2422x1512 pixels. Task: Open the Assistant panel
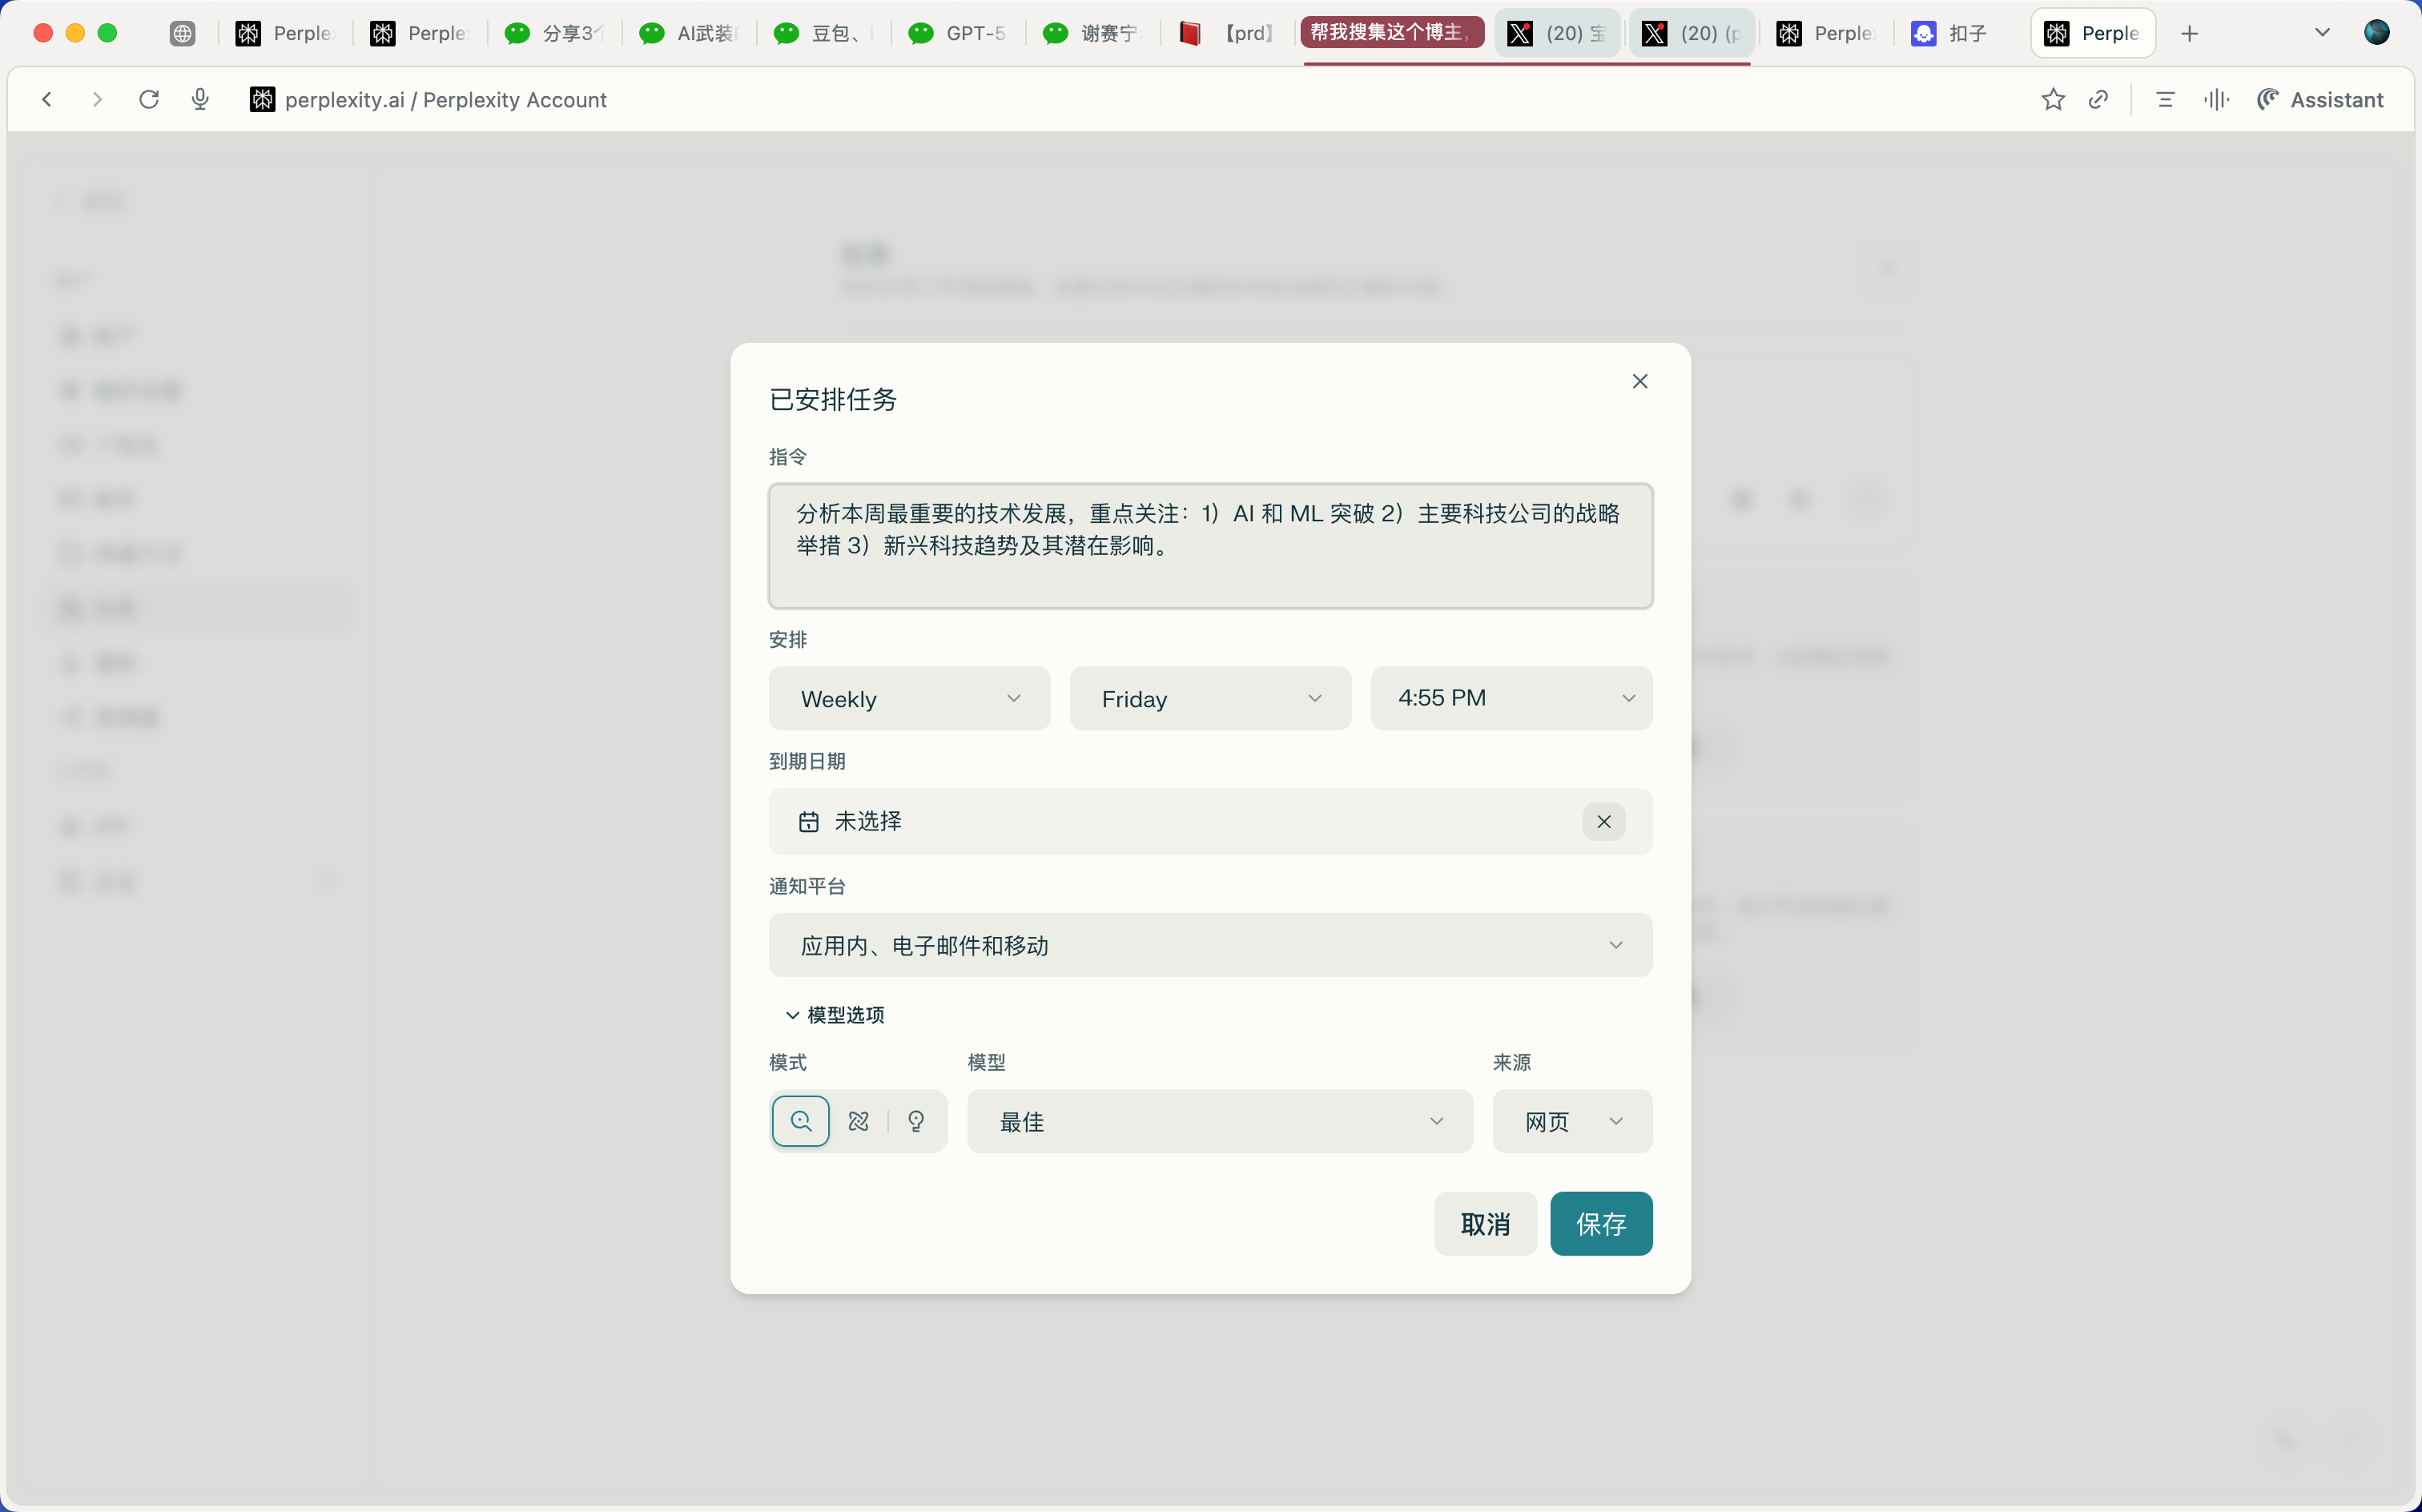(2320, 99)
